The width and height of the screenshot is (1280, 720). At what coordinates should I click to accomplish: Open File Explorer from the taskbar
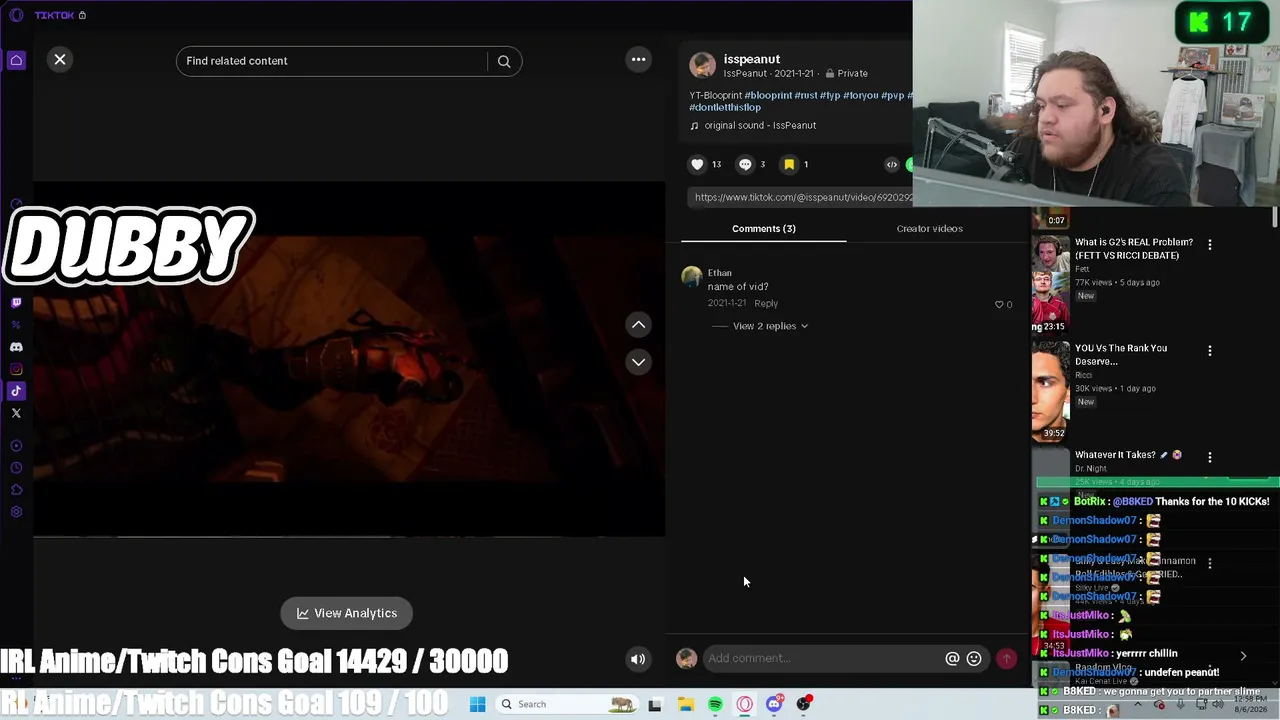point(686,704)
